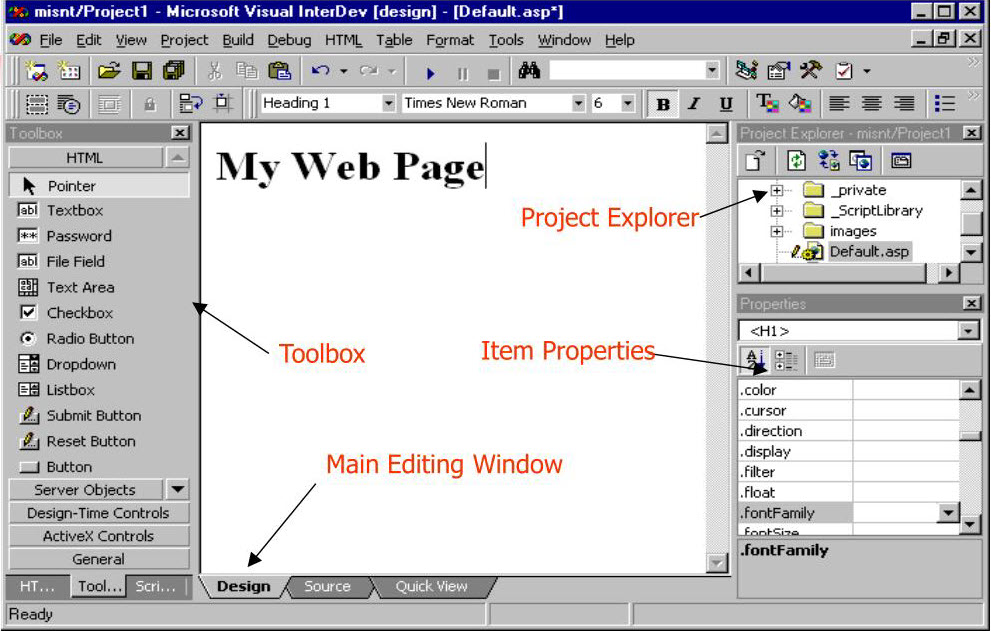Open the Design-Time Controls toolbox section
The width and height of the screenshot is (991, 631).
(98, 513)
